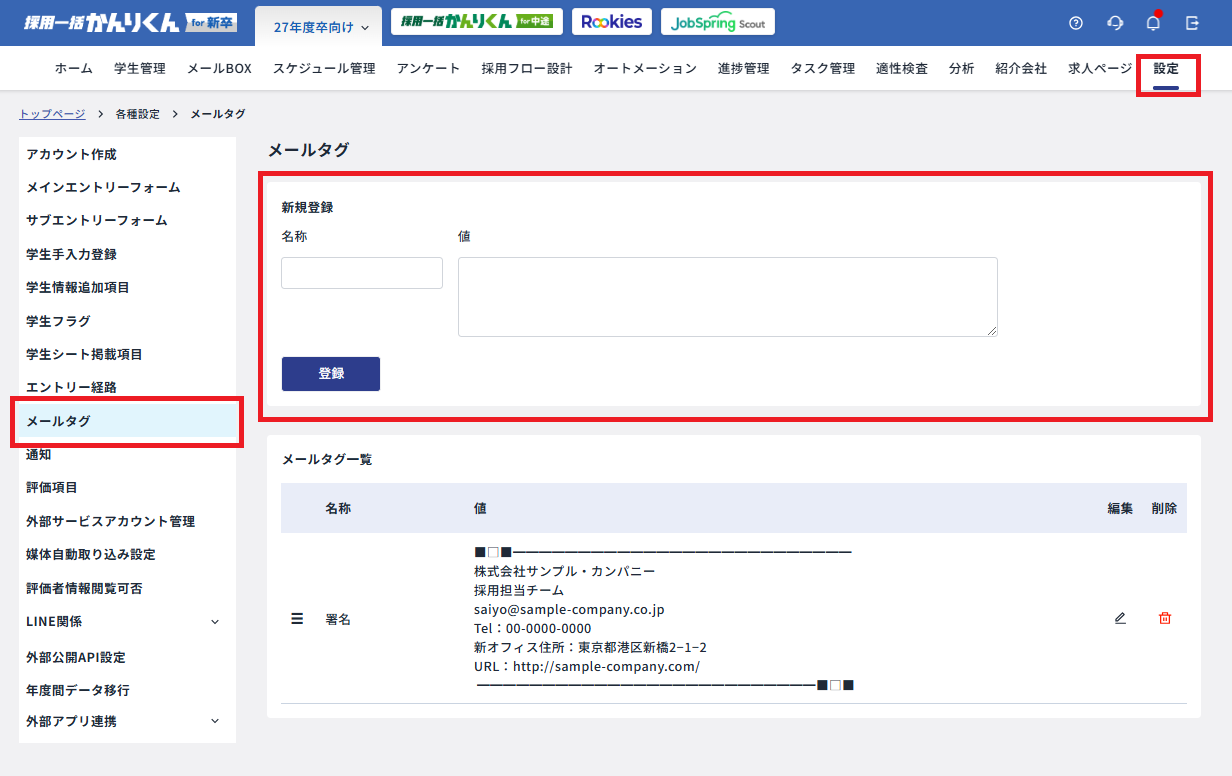Open the 27年度卒向け year dropdown
This screenshot has height=776, width=1232.
pos(320,27)
